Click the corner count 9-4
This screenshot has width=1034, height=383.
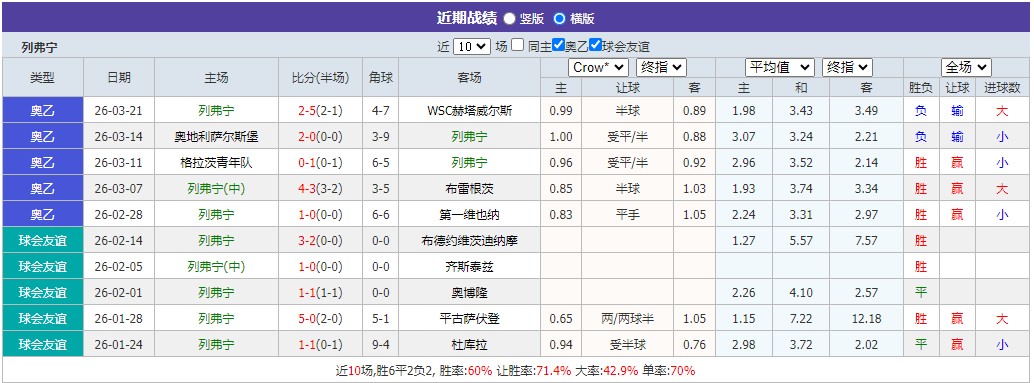(380, 344)
